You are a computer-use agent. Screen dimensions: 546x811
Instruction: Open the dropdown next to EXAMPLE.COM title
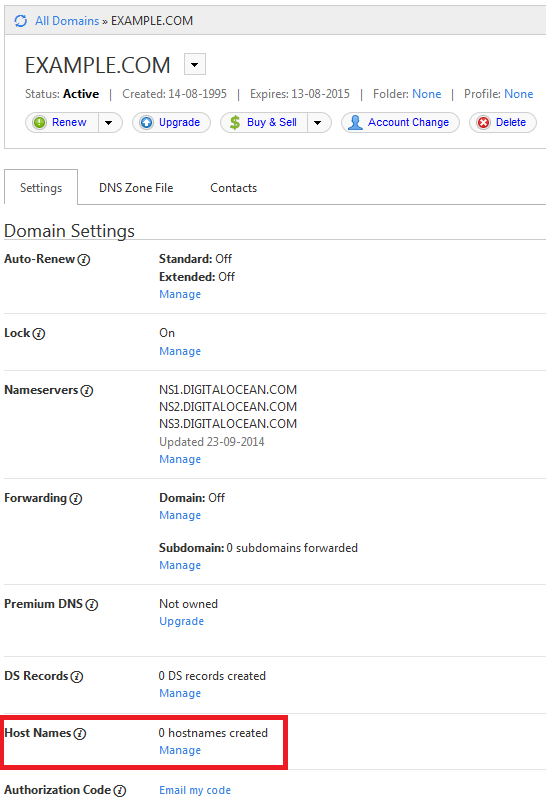(x=195, y=65)
